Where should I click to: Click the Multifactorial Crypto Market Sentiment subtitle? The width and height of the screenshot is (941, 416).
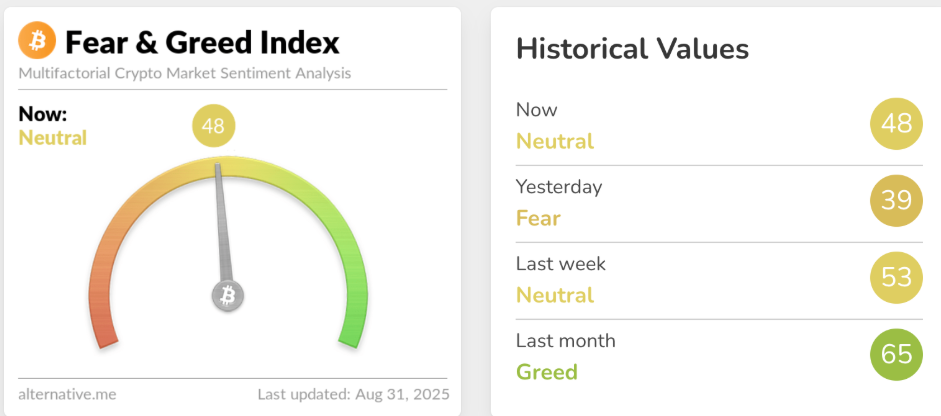pyautogui.click(x=185, y=73)
